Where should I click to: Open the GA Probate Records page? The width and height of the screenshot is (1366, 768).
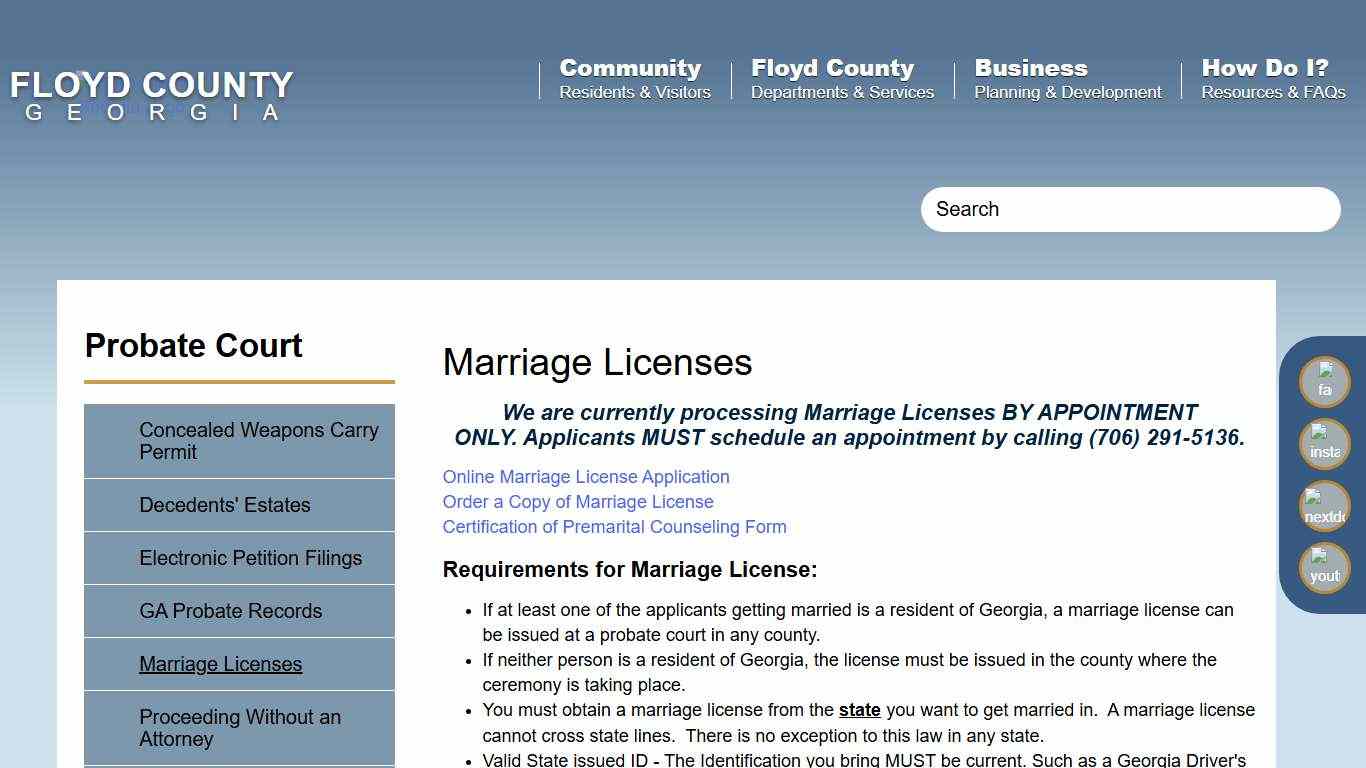[230, 611]
